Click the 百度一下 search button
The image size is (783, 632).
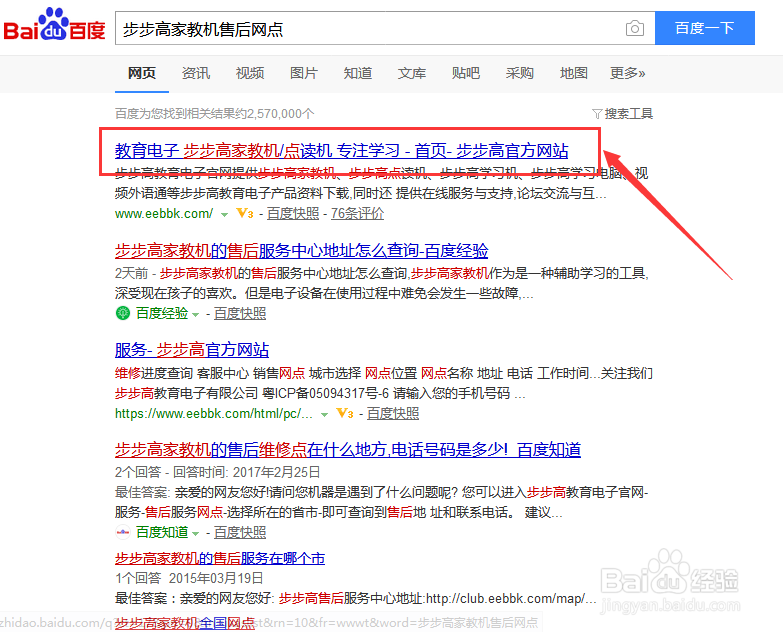pos(705,28)
